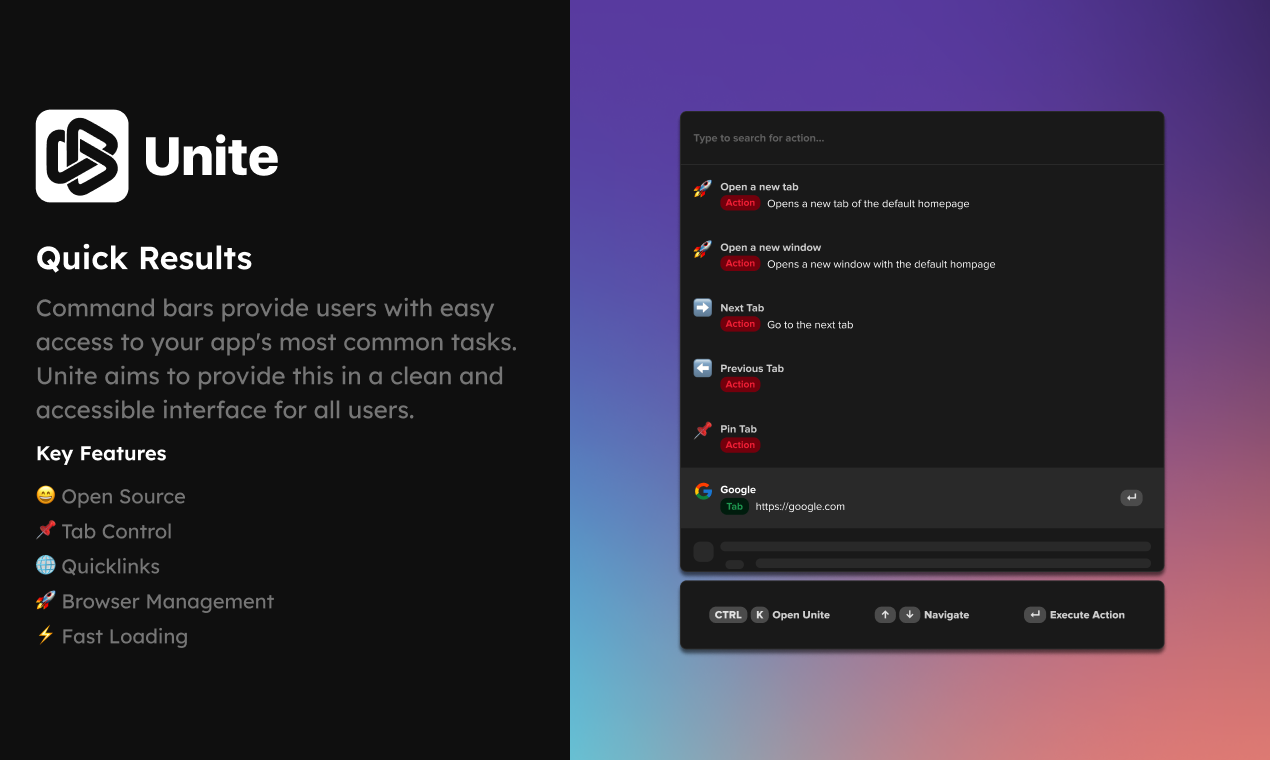Viewport: 1270px width, 760px height.
Task: Select the 'Pin Tab' action
Action: point(922,437)
